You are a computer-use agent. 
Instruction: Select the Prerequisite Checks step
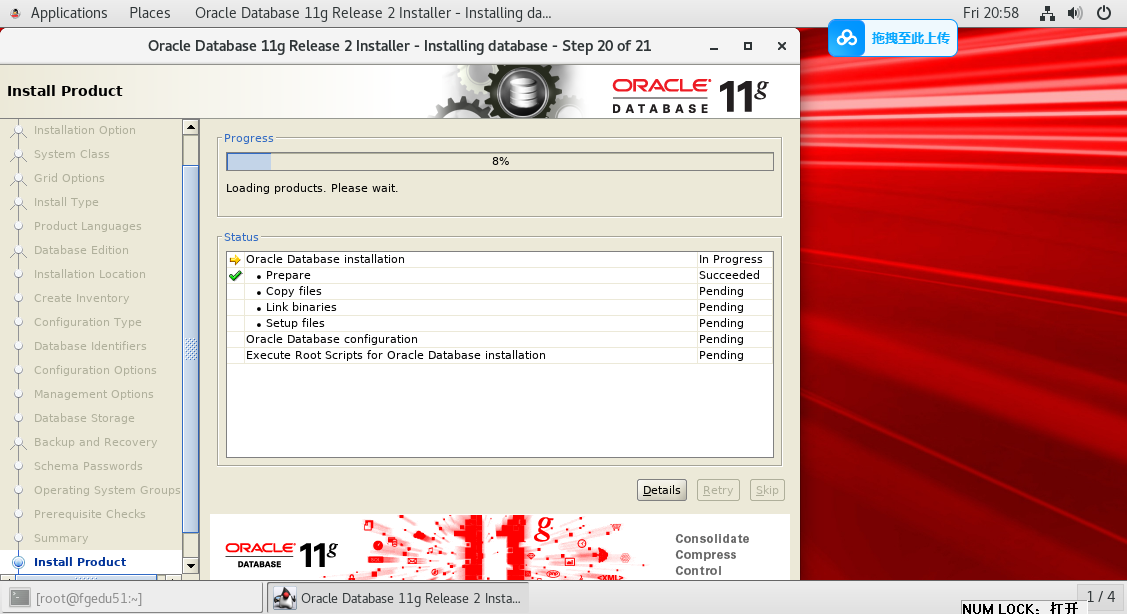click(90, 514)
